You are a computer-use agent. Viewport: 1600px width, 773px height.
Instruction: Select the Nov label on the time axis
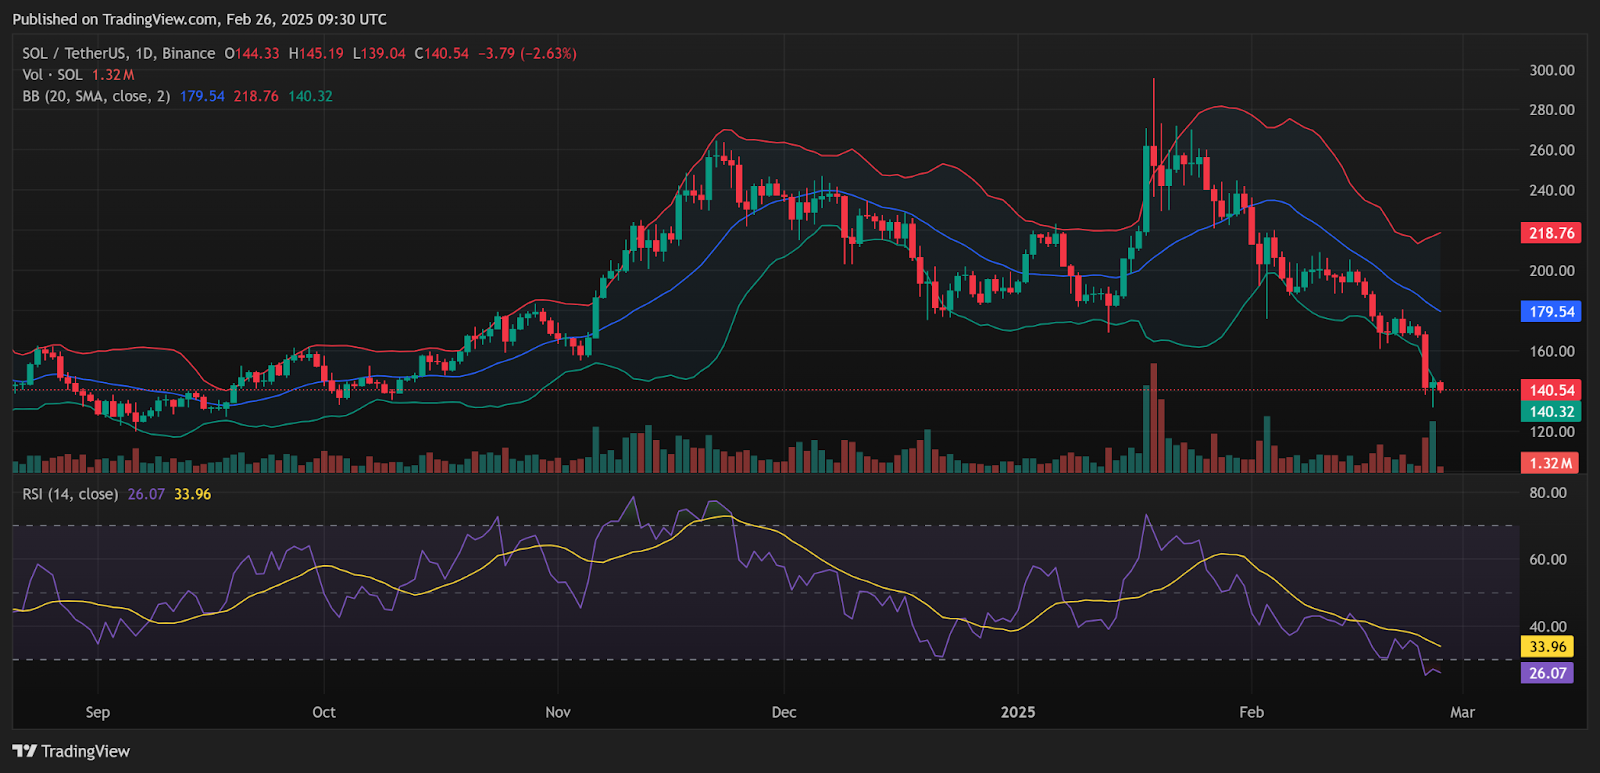tap(558, 712)
